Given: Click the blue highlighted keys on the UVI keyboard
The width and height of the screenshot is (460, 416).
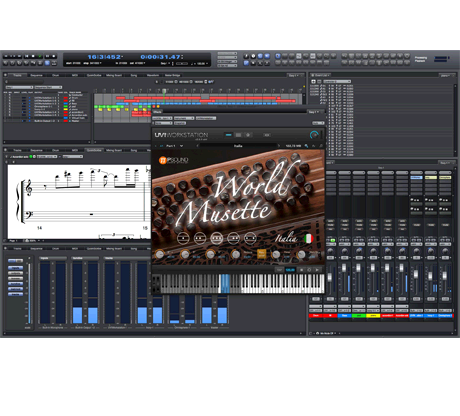Looking at the screenshot, I should click(225, 284).
